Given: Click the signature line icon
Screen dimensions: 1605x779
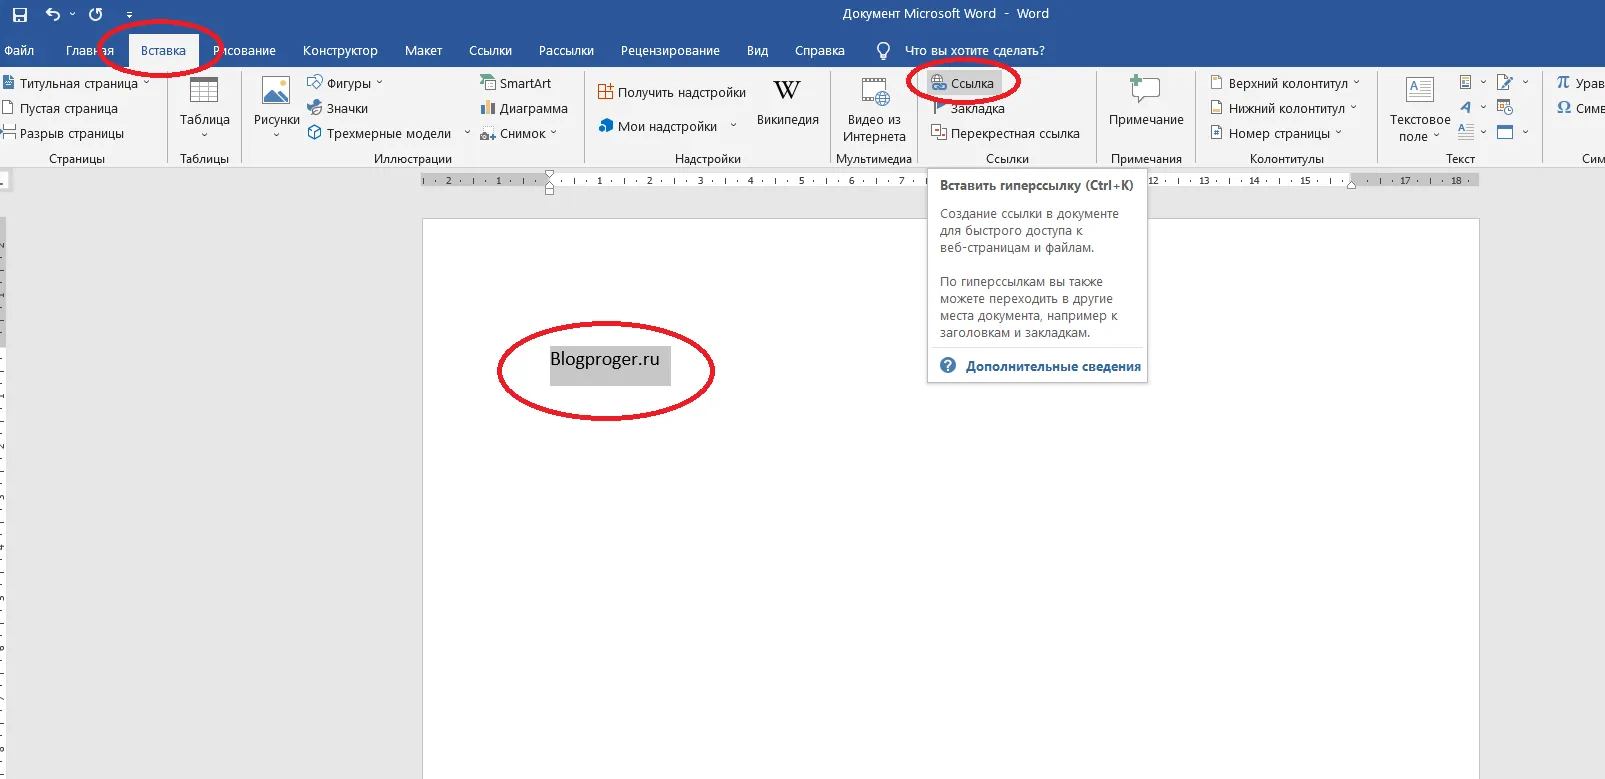Looking at the screenshot, I should tap(1505, 82).
